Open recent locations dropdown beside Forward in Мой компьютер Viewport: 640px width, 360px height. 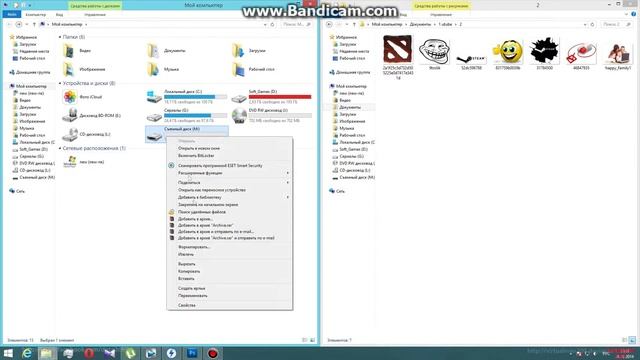tap(27, 24)
